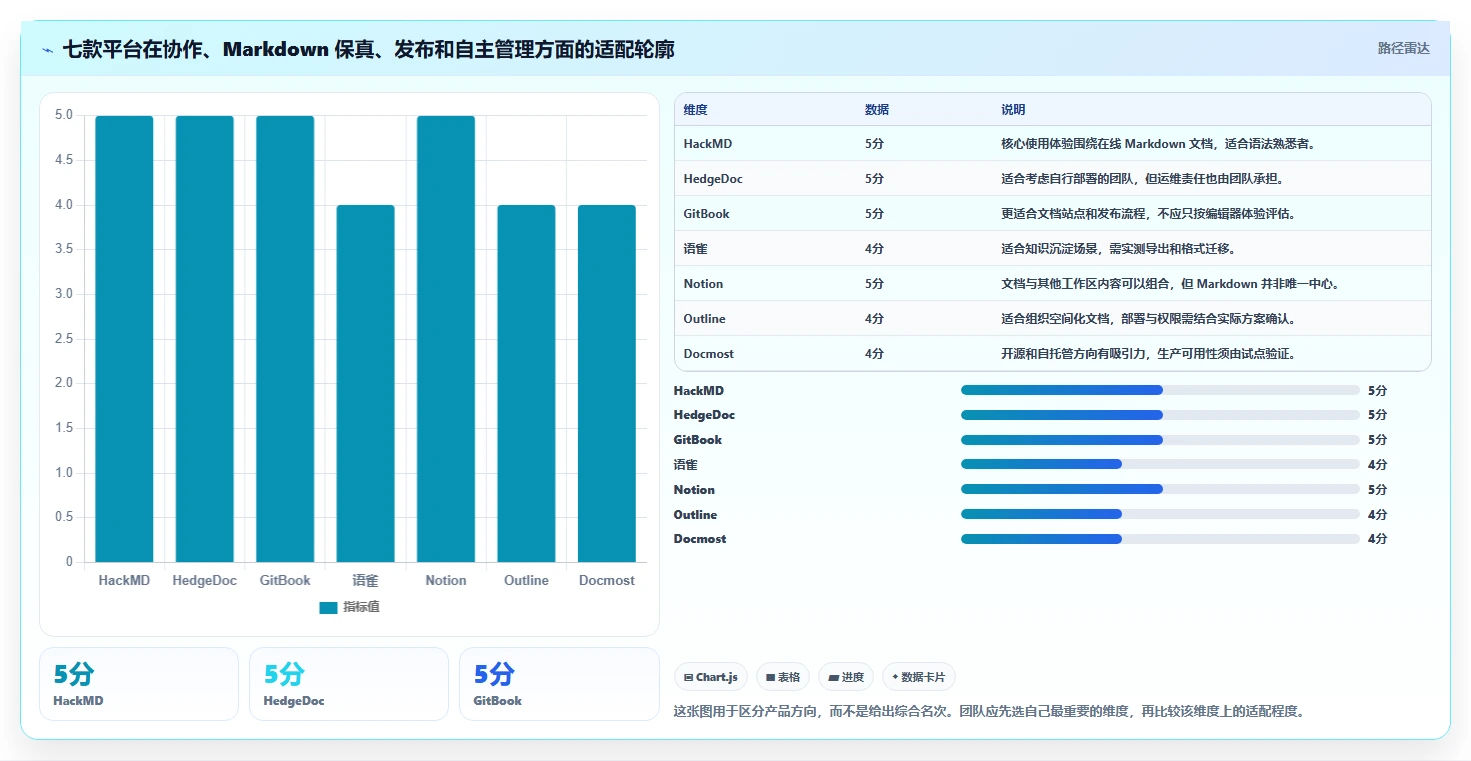Select Outline in the table's 维度 column
The image size is (1471, 761).
point(705,319)
